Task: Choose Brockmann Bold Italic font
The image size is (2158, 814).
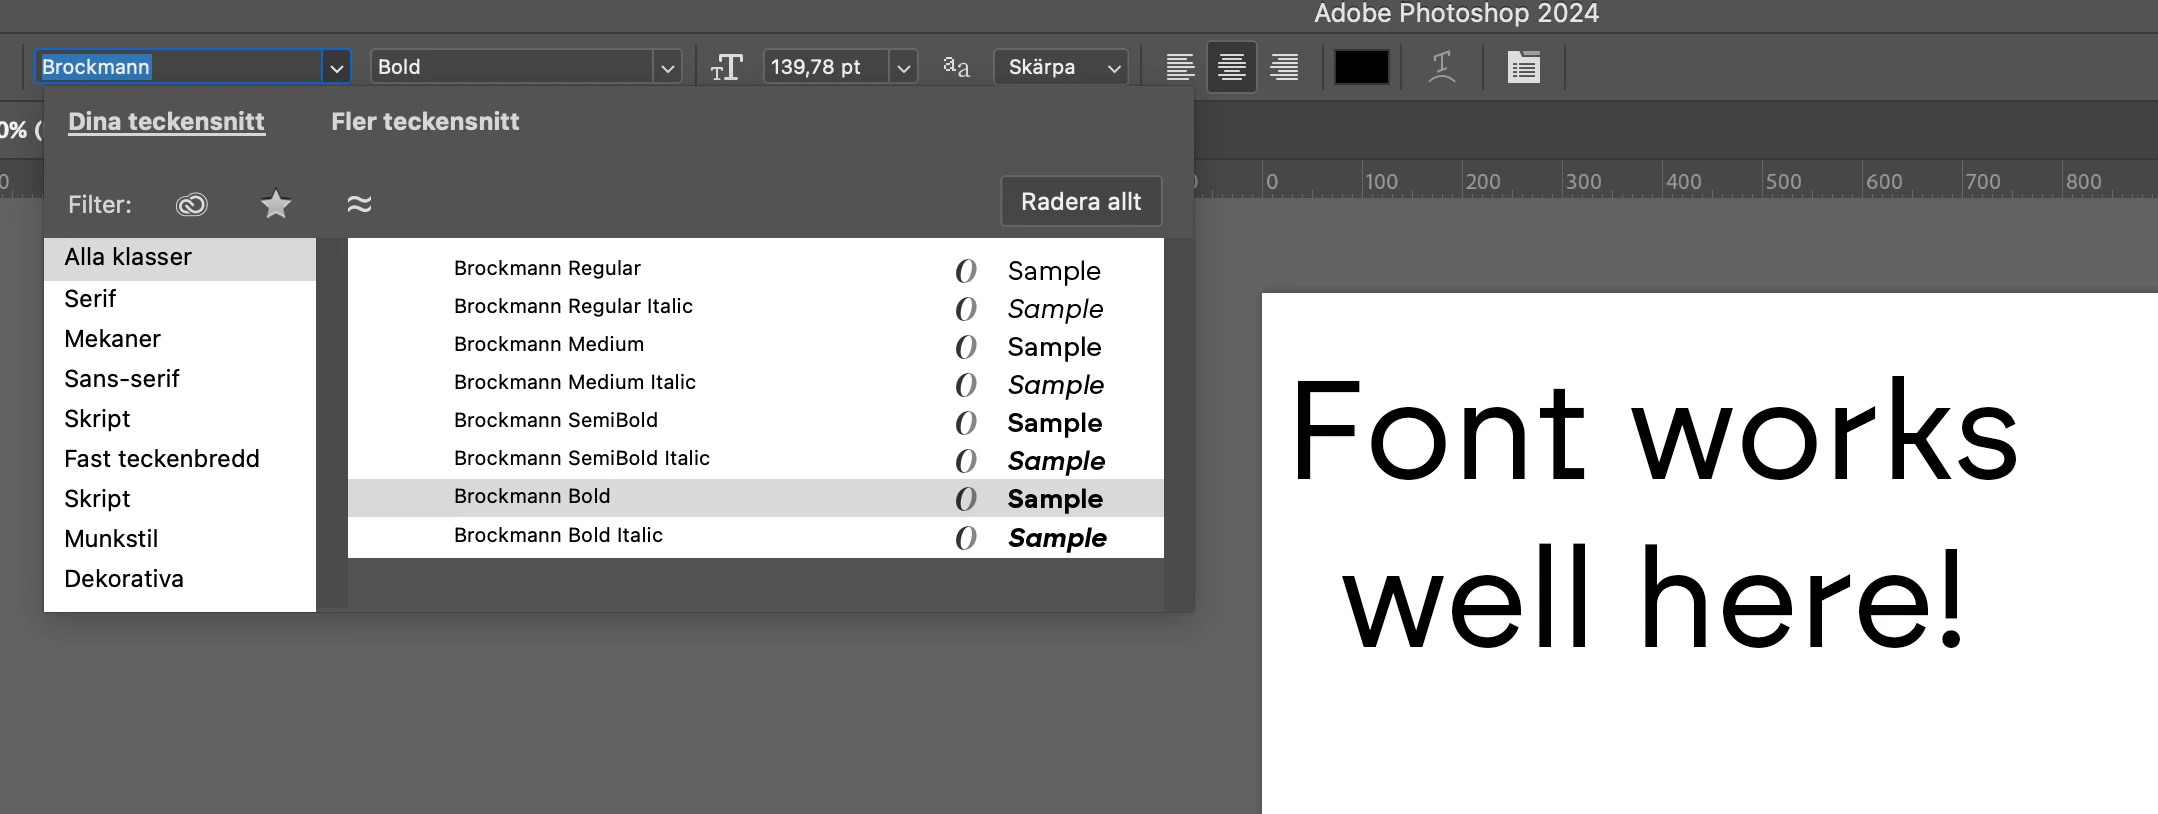Action: pyautogui.click(x=756, y=536)
